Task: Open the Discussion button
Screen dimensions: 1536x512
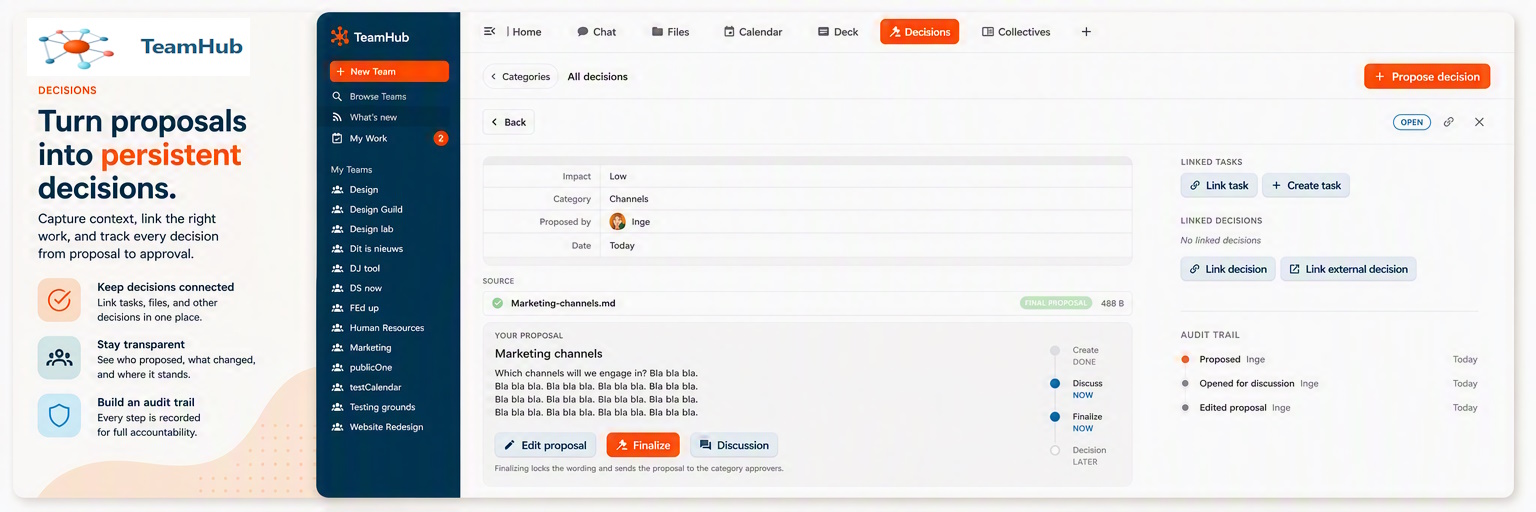Action: [x=734, y=445]
